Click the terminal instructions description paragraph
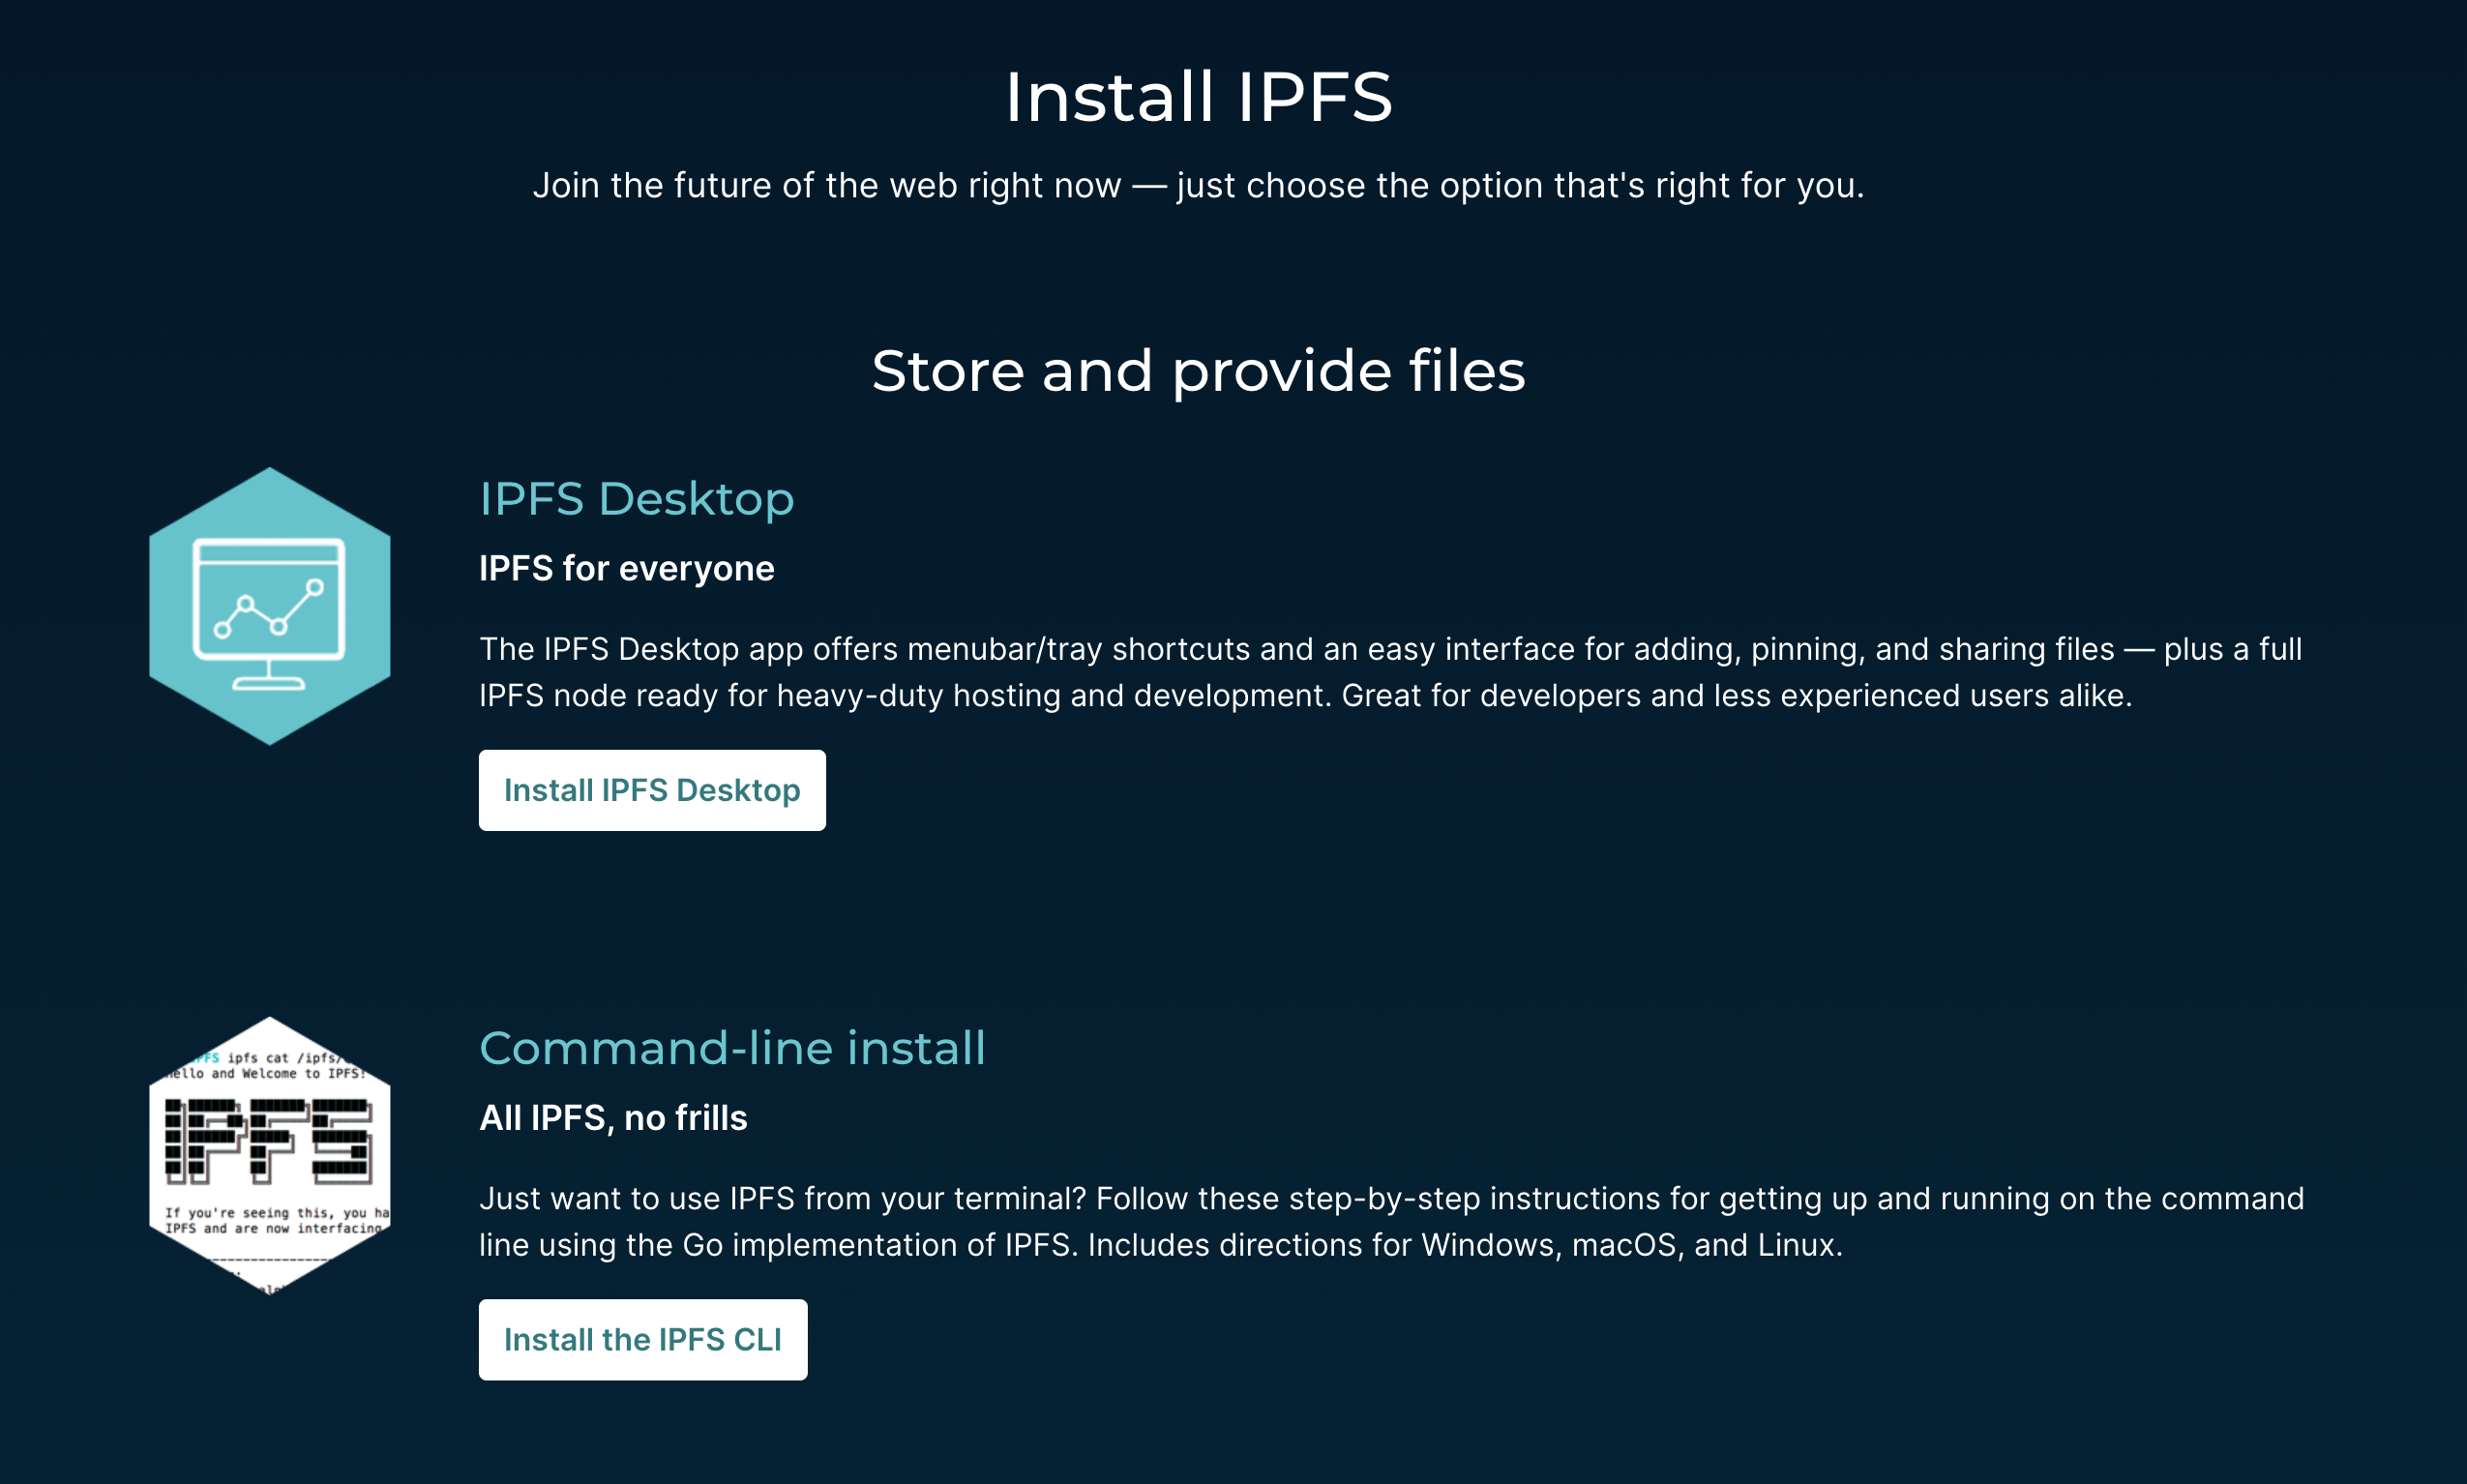The height and width of the screenshot is (1484, 2467). pyautogui.click(x=1392, y=1222)
